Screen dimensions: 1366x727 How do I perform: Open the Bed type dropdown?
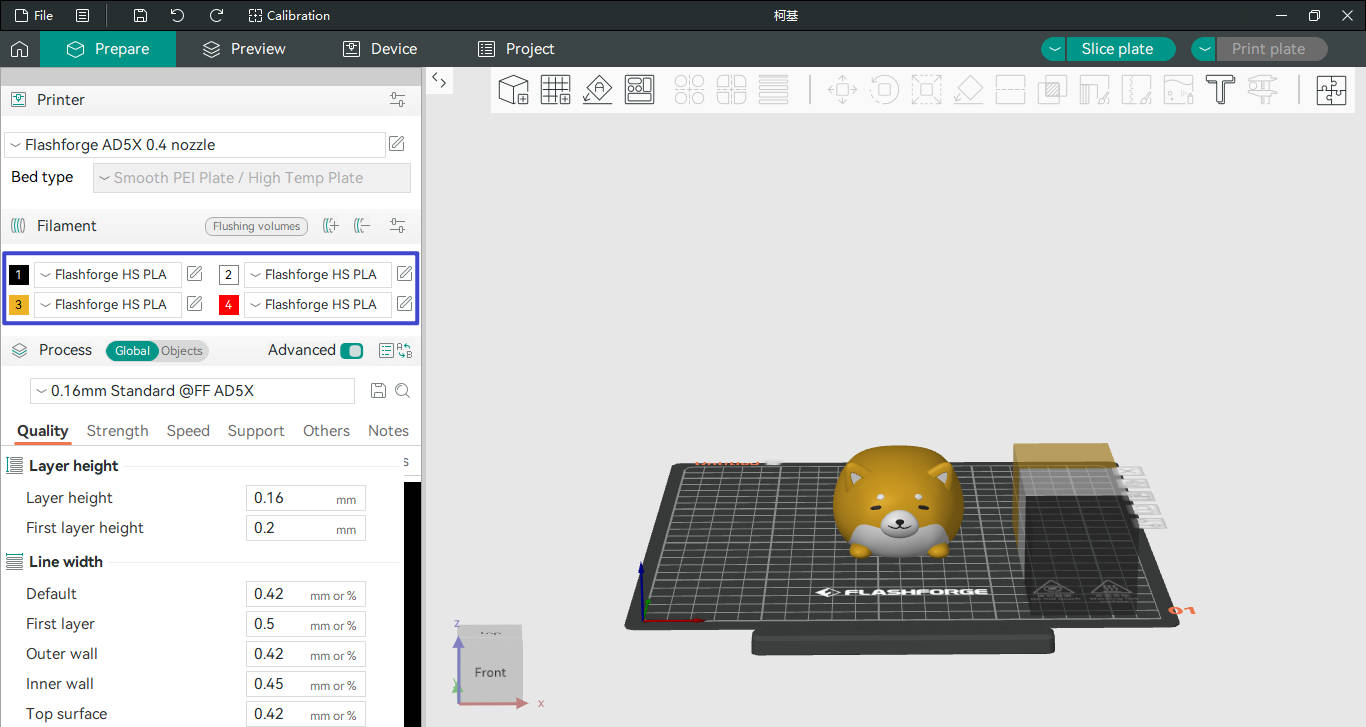[x=252, y=178]
